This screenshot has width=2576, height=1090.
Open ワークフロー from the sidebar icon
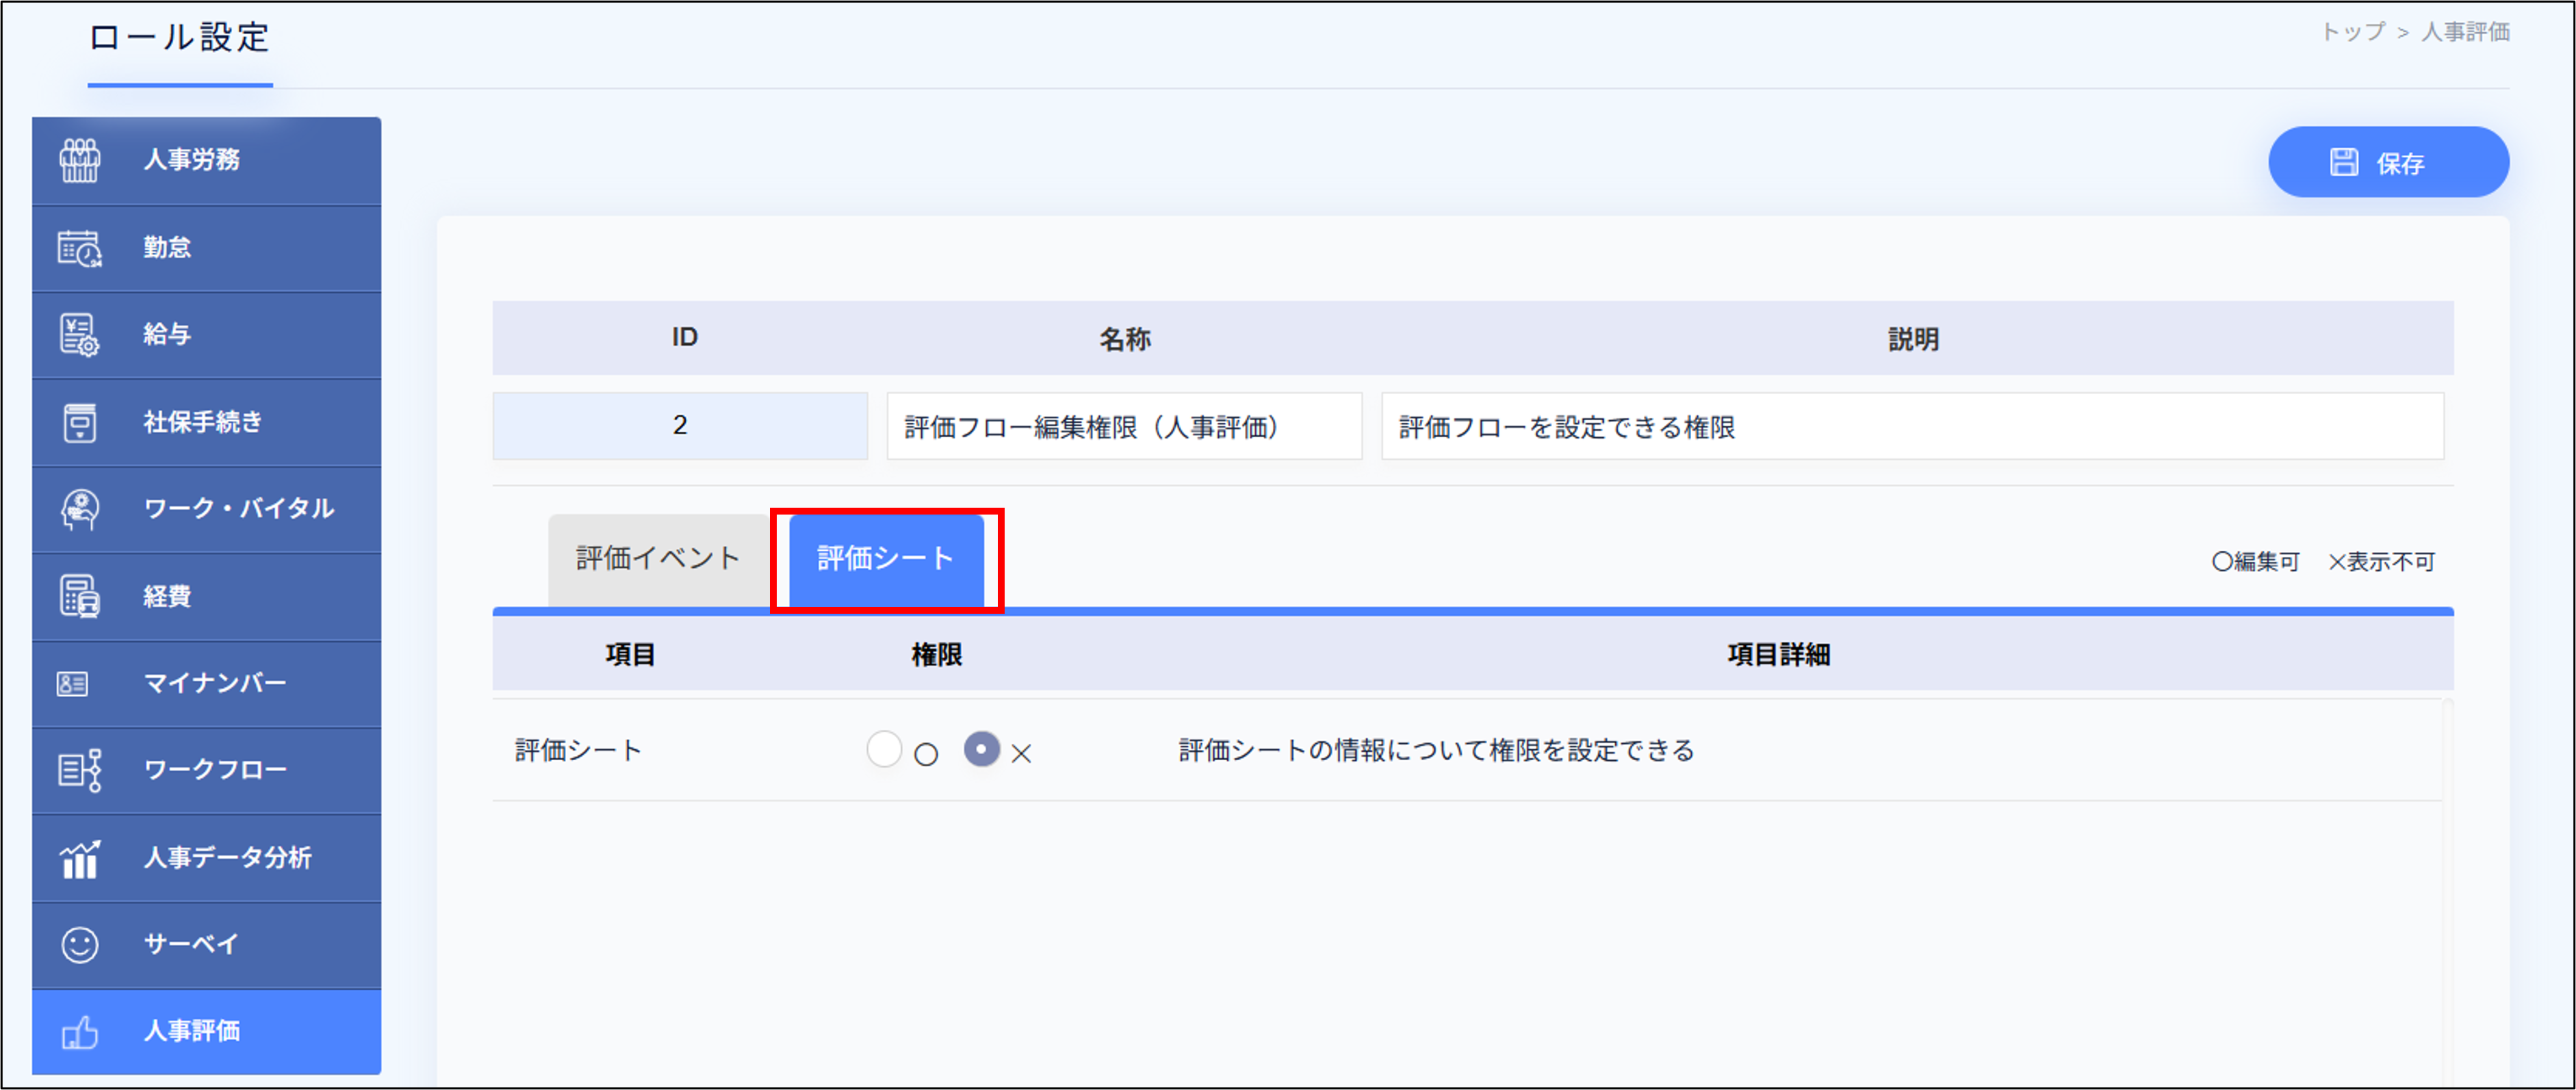(80, 770)
